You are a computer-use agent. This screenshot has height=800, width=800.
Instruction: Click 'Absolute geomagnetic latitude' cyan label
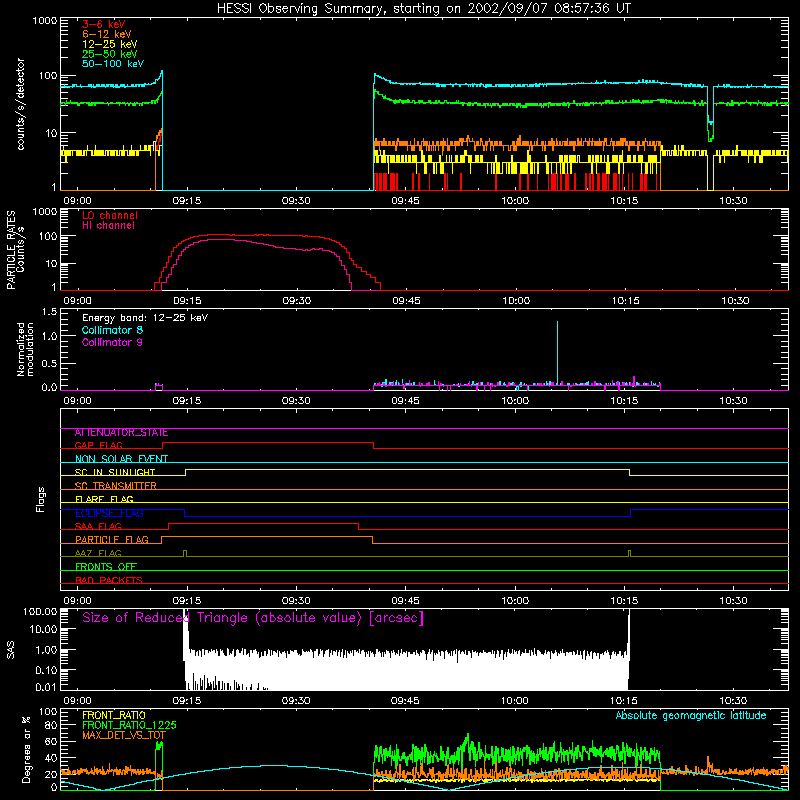pyautogui.click(x=691, y=716)
